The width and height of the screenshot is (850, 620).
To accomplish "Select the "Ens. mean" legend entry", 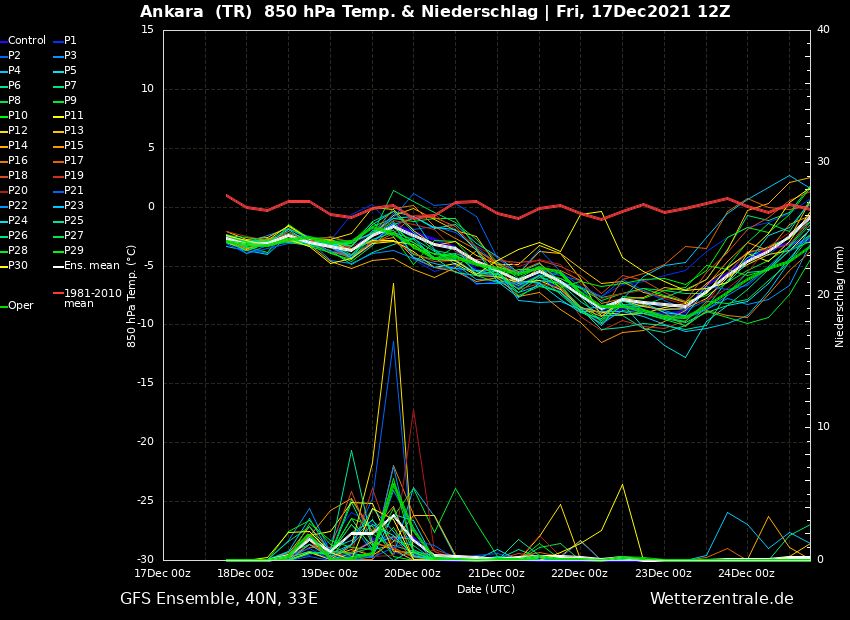I will tap(86, 266).
